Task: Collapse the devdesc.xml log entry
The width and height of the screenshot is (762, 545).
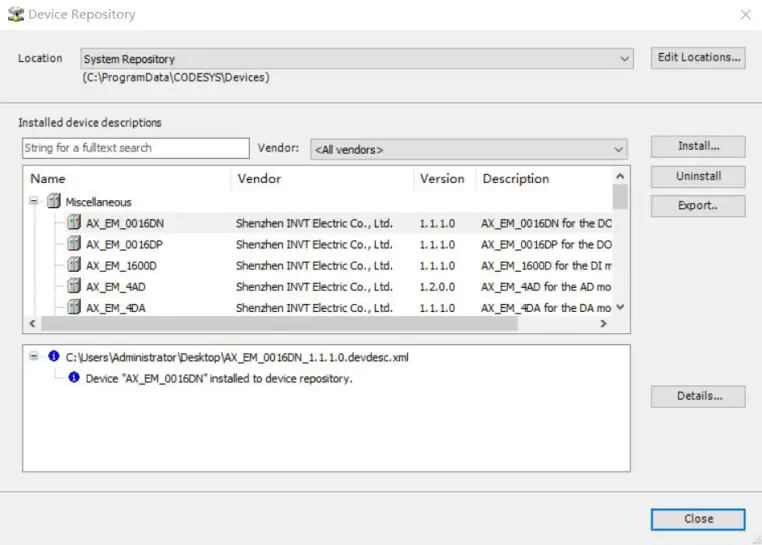Action: pyautogui.click(x=34, y=356)
